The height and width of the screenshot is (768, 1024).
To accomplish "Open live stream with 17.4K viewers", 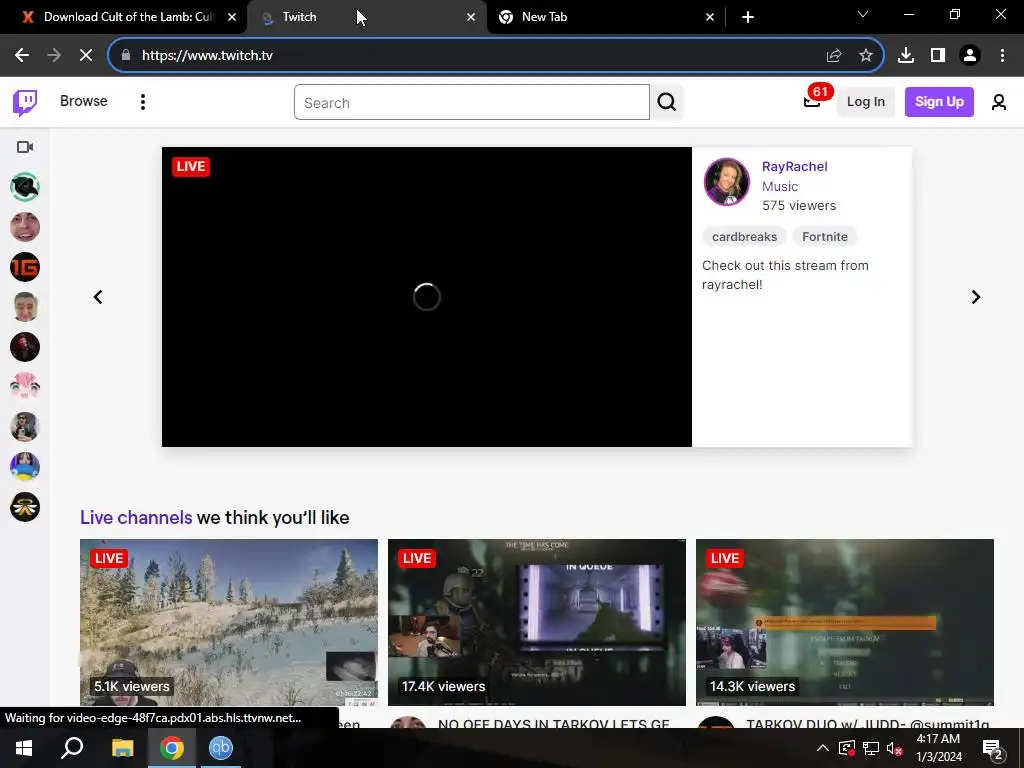I will [537, 622].
